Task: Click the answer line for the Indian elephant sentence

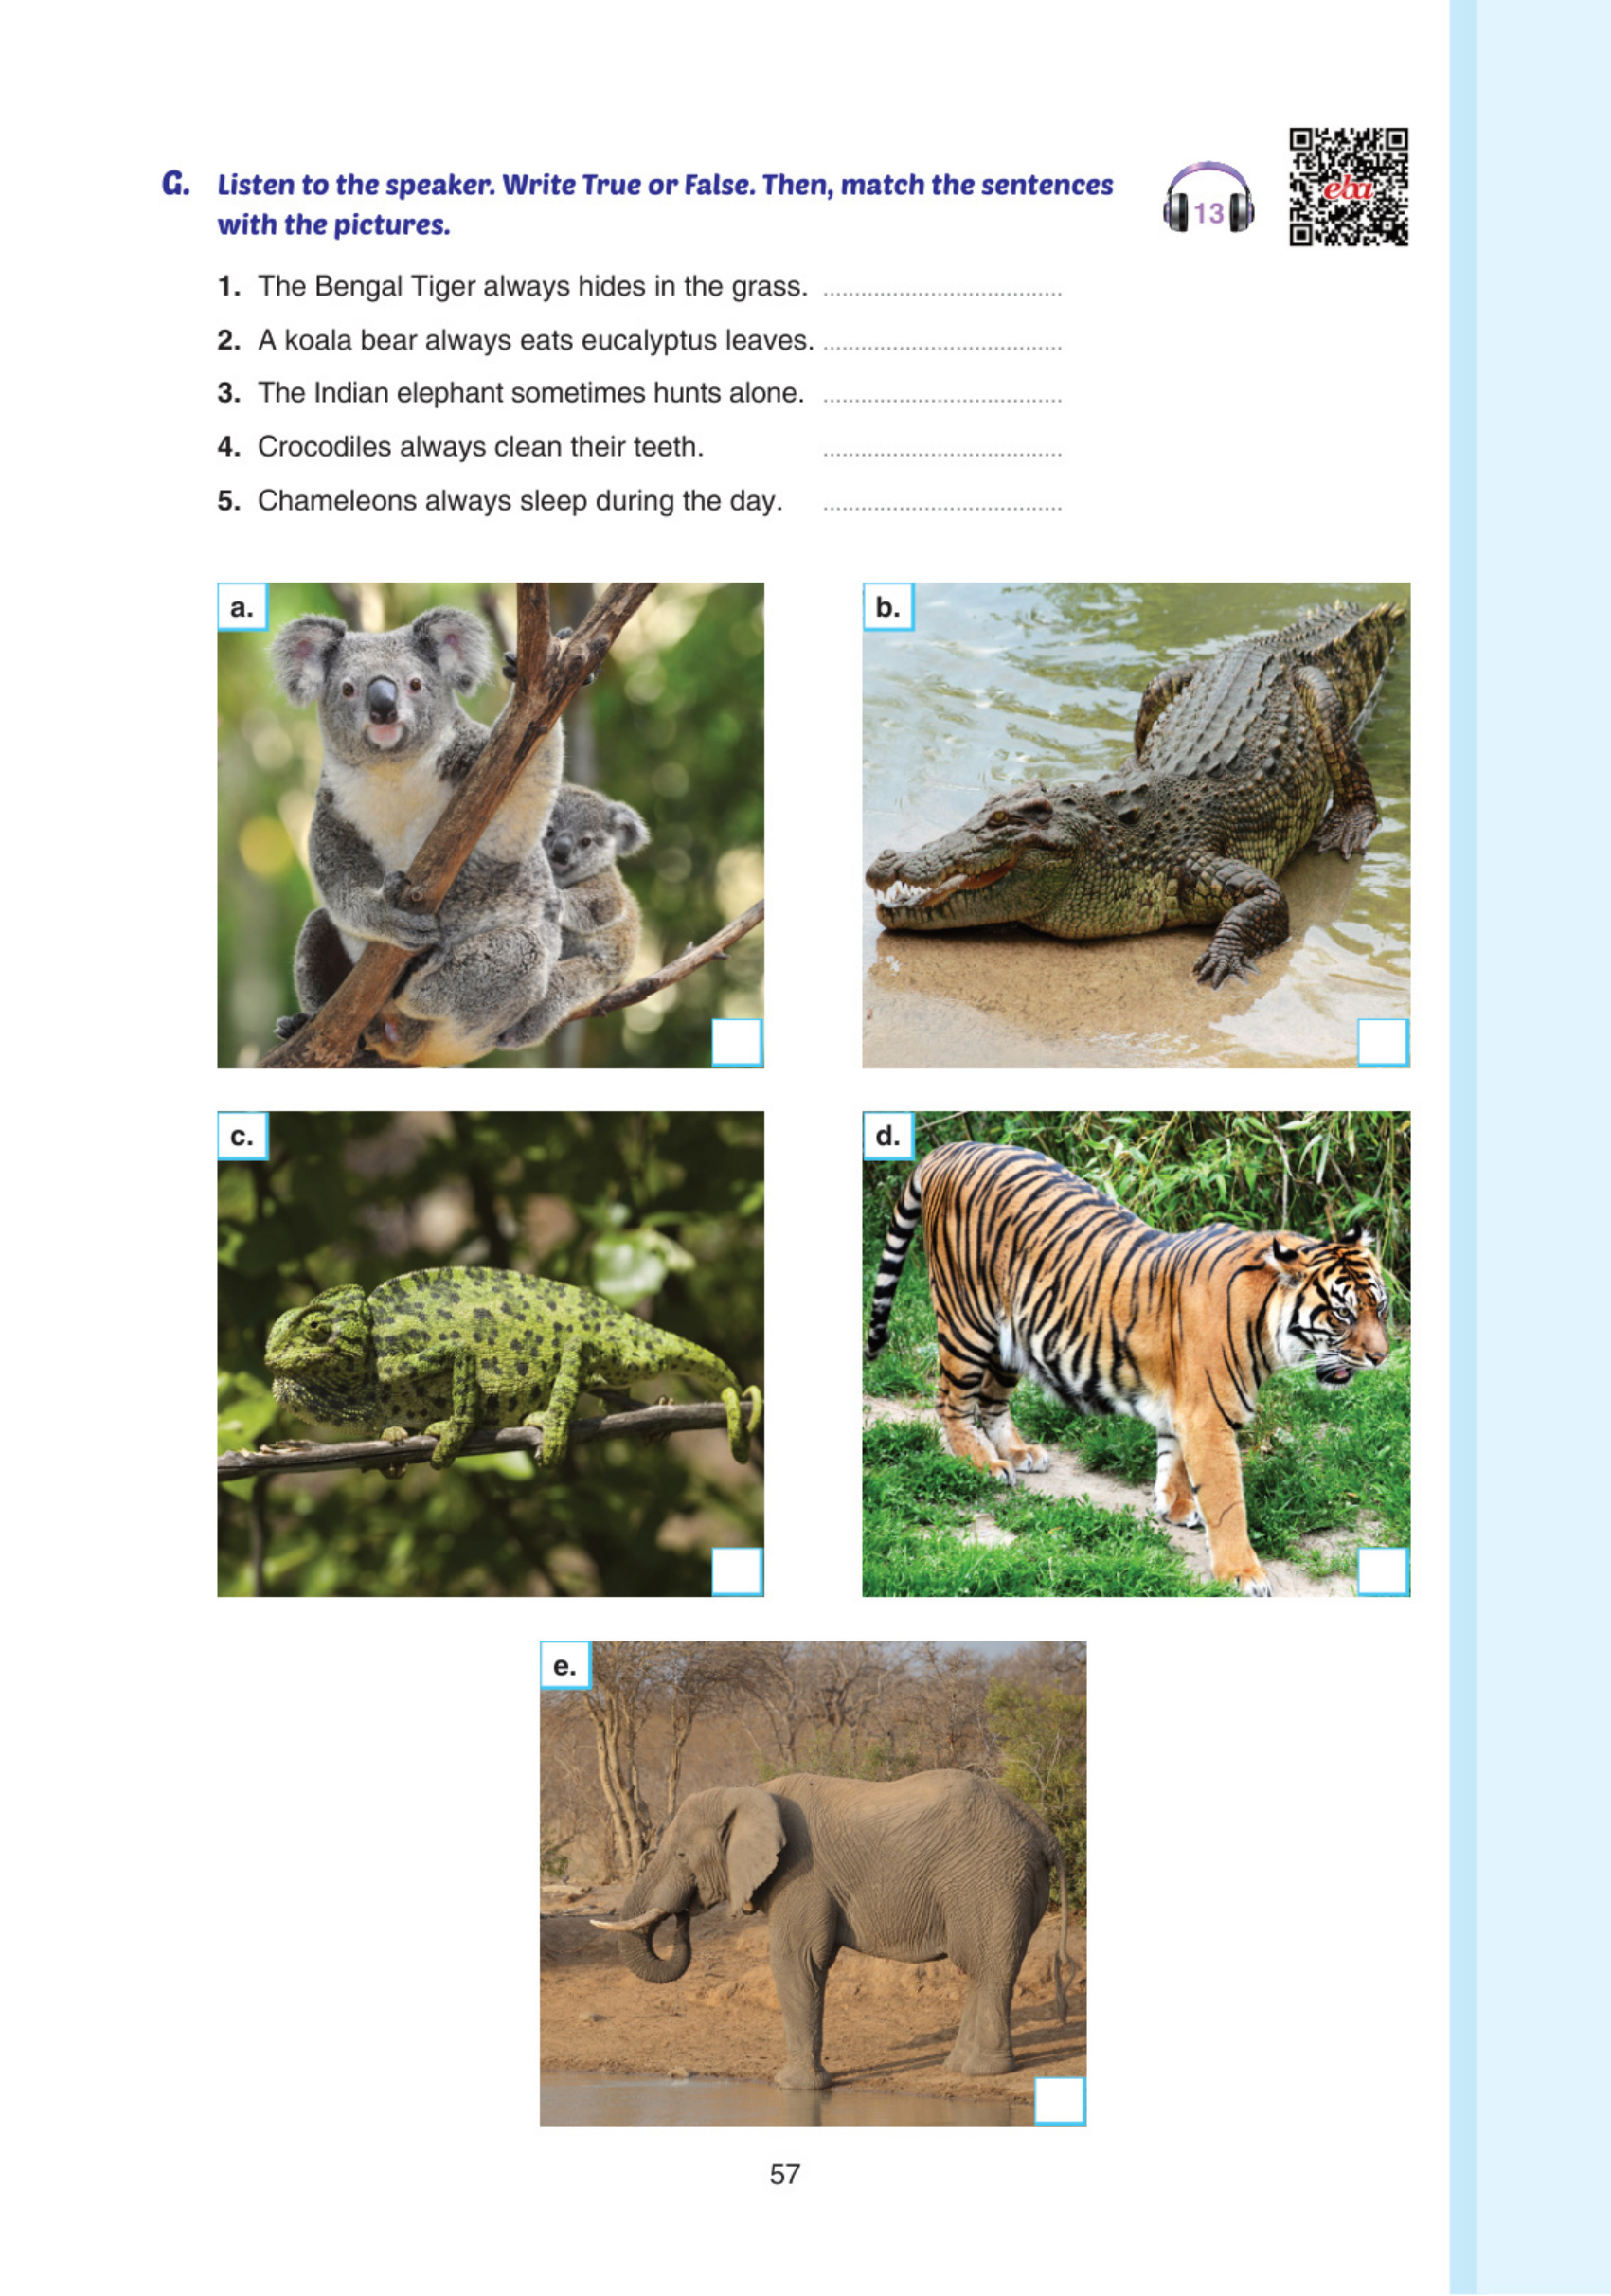Action: click(x=942, y=401)
